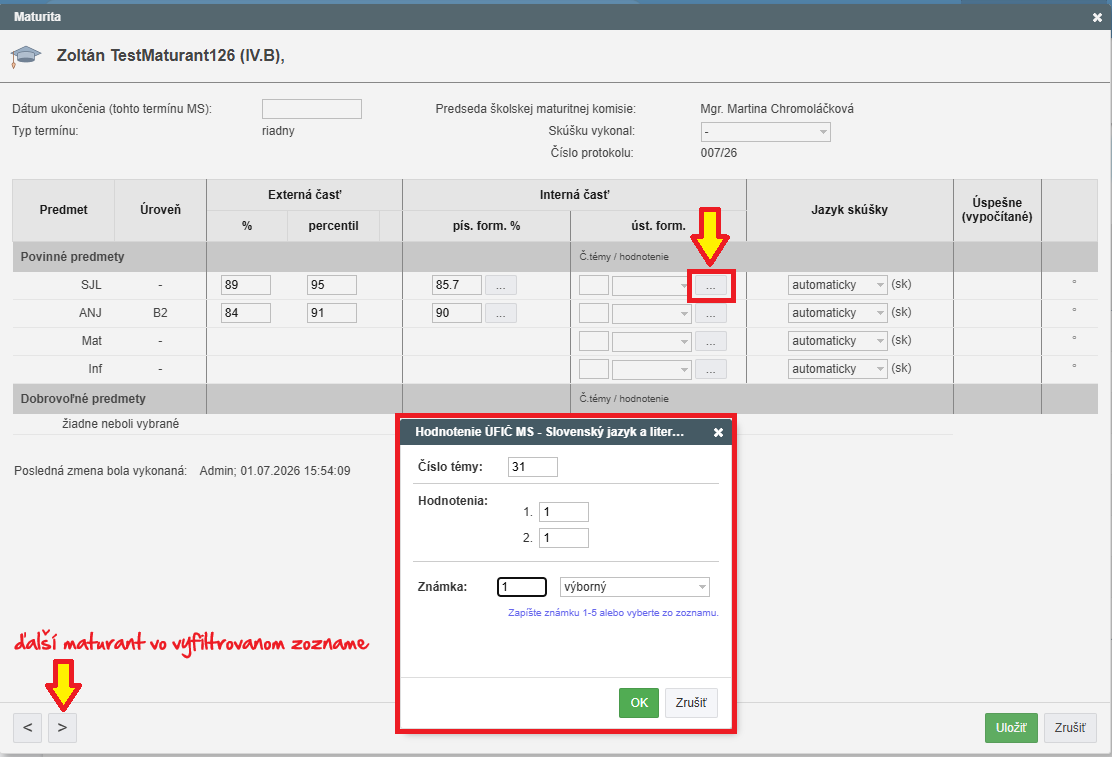Open ANJ exam language dropdown
Viewport: 1112px width, 757px height.
(838, 313)
